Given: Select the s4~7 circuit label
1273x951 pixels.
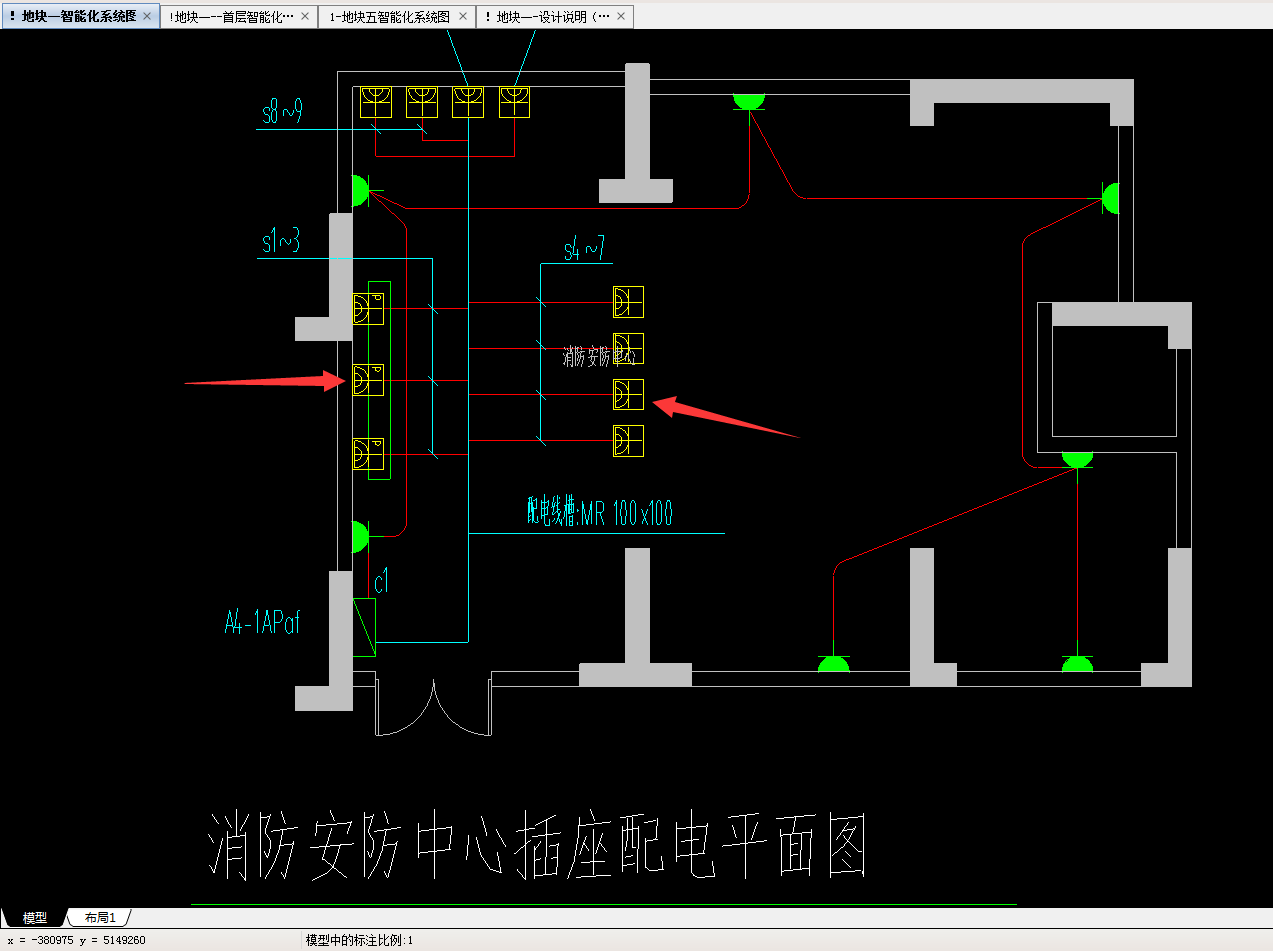Looking at the screenshot, I should [584, 250].
